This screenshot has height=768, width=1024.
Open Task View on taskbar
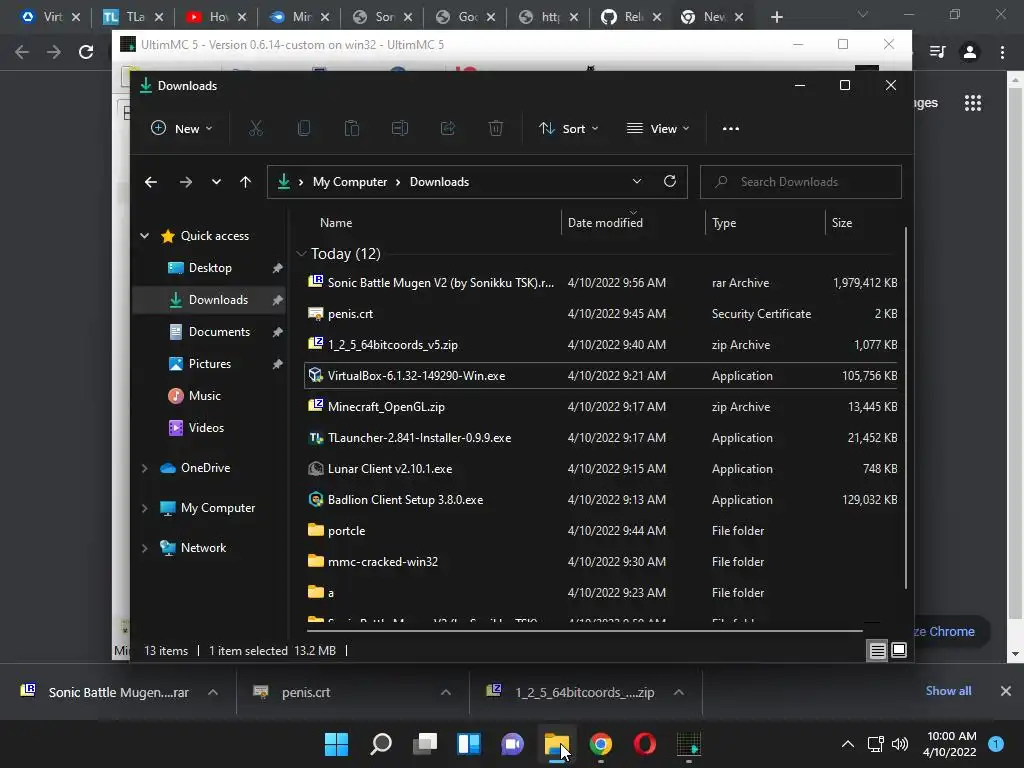[x=425, y=744]
